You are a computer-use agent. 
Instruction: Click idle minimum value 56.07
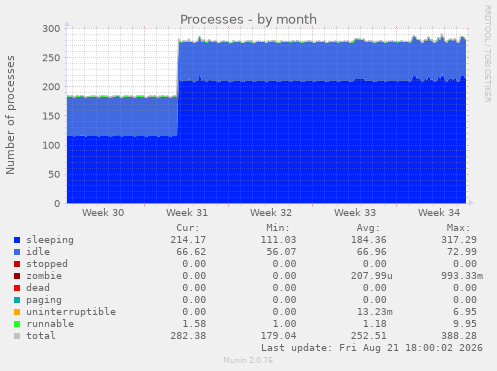[x=281, y=252]
